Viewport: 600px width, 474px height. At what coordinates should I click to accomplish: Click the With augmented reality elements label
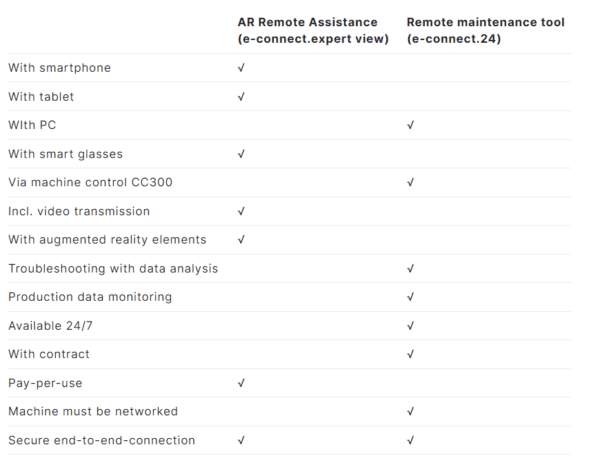tap(107, 240)
